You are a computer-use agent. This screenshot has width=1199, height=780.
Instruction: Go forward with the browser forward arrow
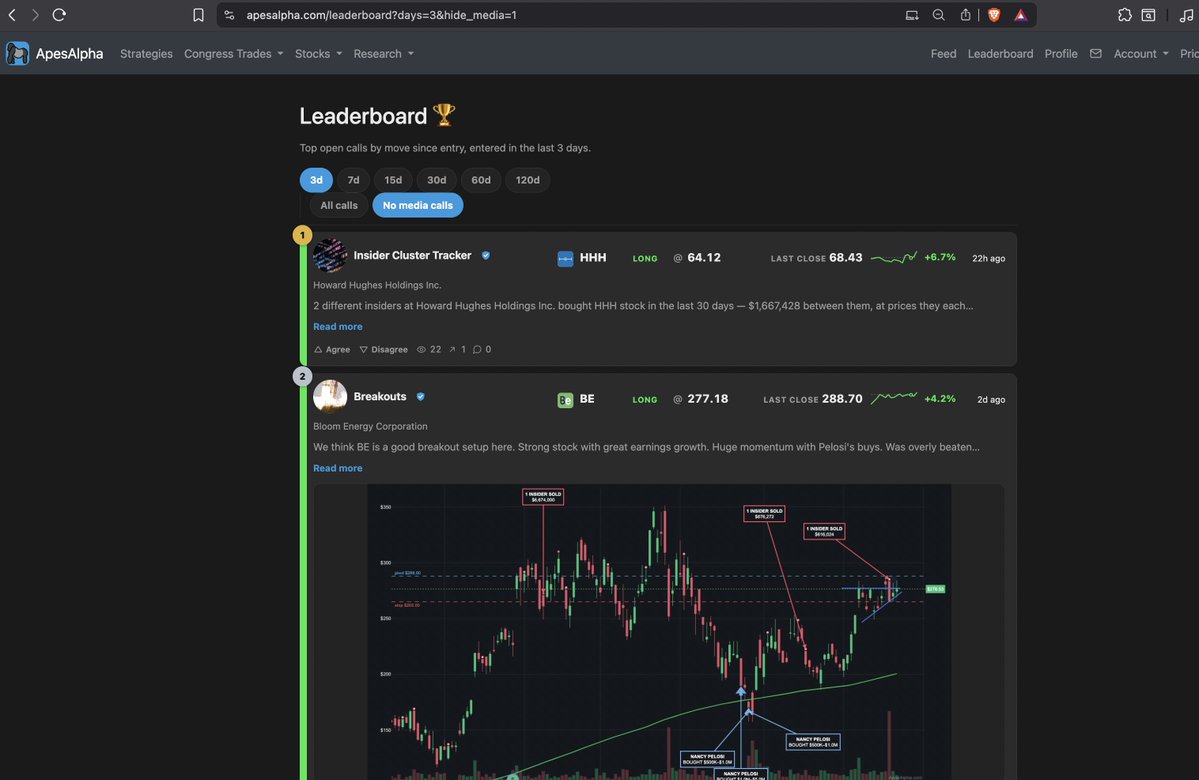35,15
